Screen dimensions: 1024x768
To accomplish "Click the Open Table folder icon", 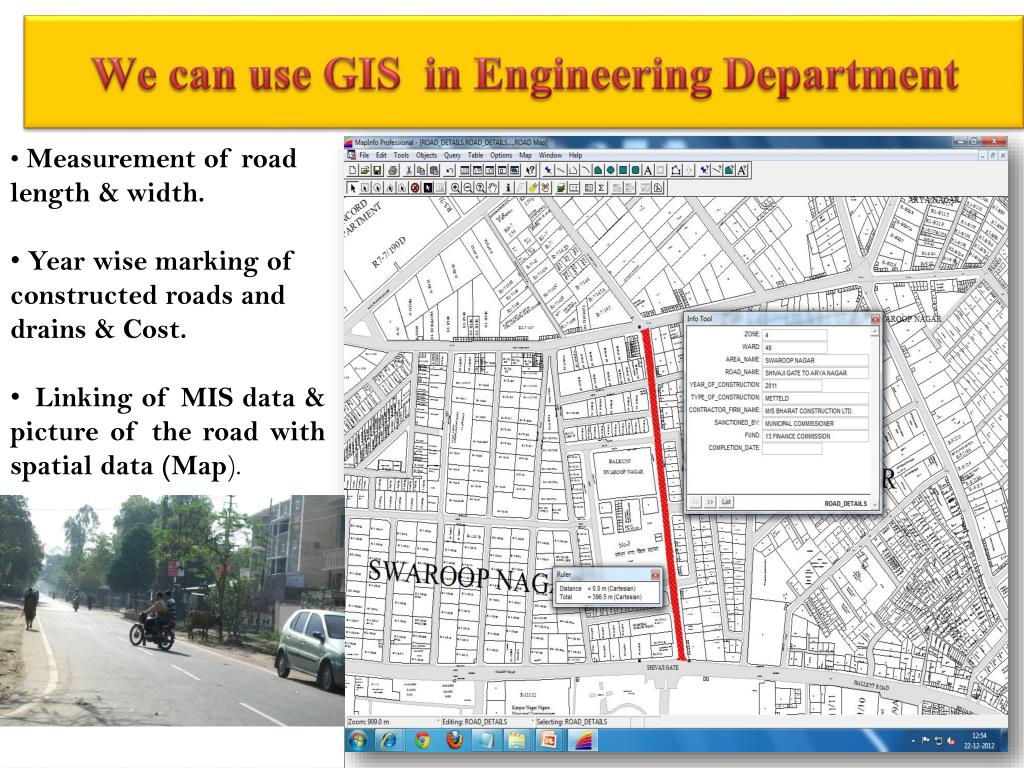I will coord(364,170).
